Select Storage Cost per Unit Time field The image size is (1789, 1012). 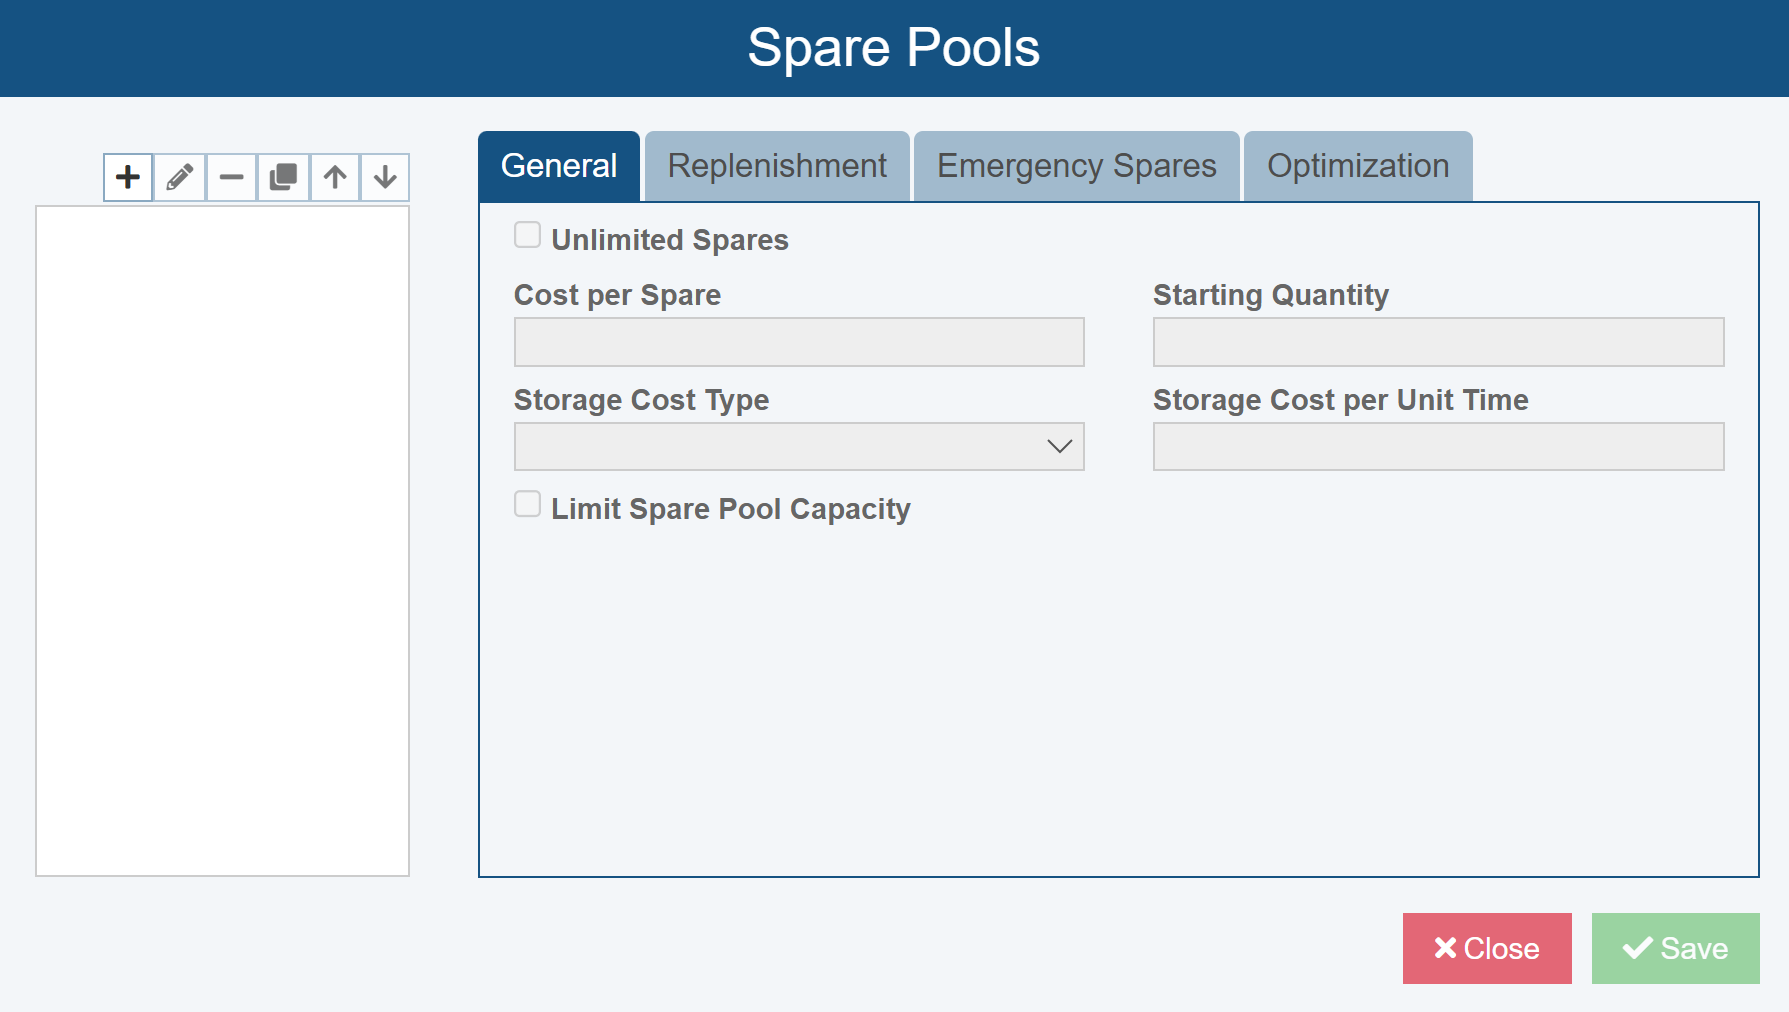(1437, 447)
